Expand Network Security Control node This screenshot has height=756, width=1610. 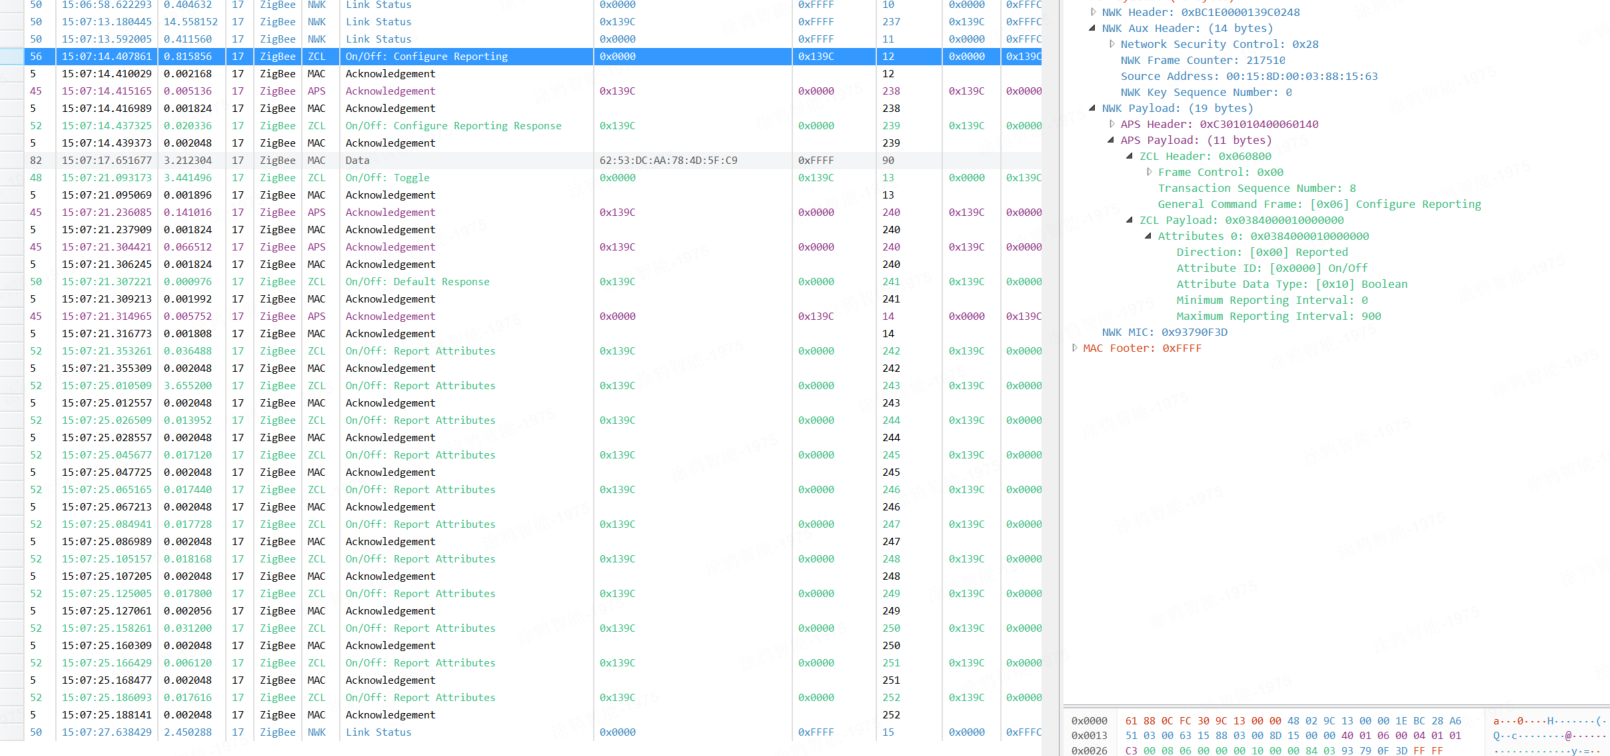click(1112, 45)
